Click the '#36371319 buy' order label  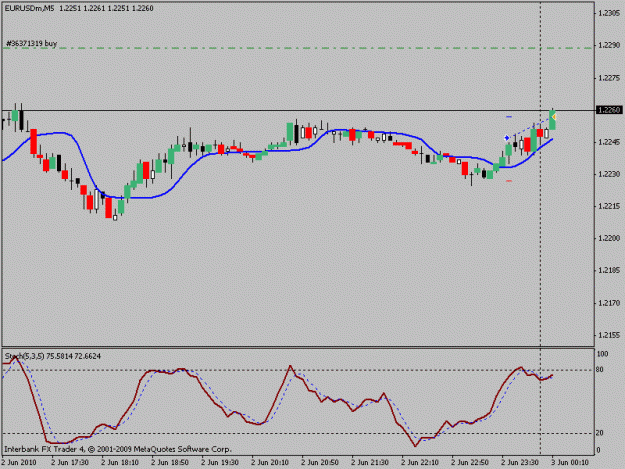coord(31,43)
